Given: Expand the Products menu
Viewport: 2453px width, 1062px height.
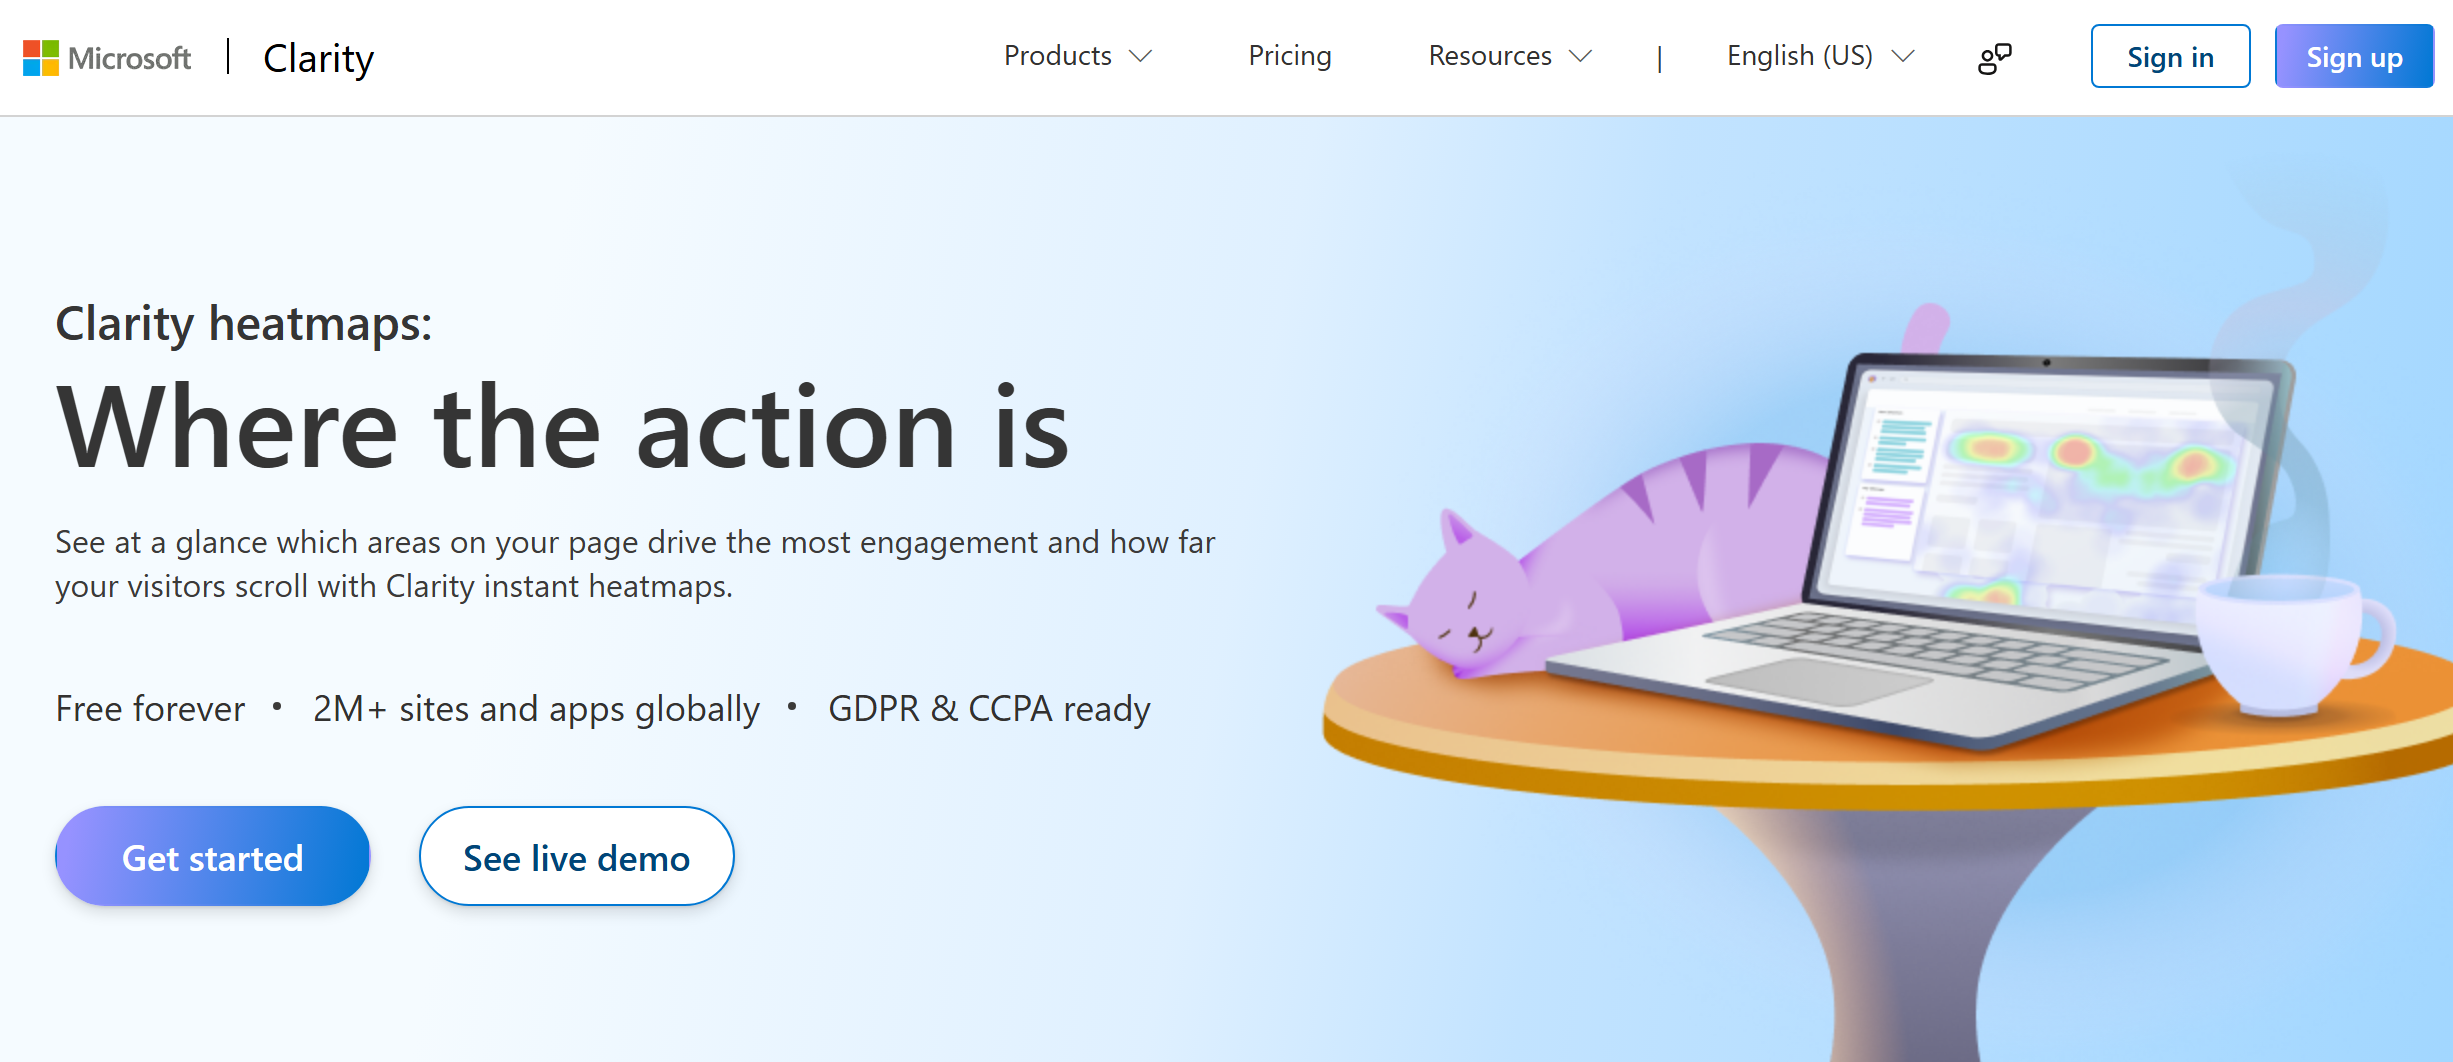Looking at the screenshot, I should tap(1078, 56).
